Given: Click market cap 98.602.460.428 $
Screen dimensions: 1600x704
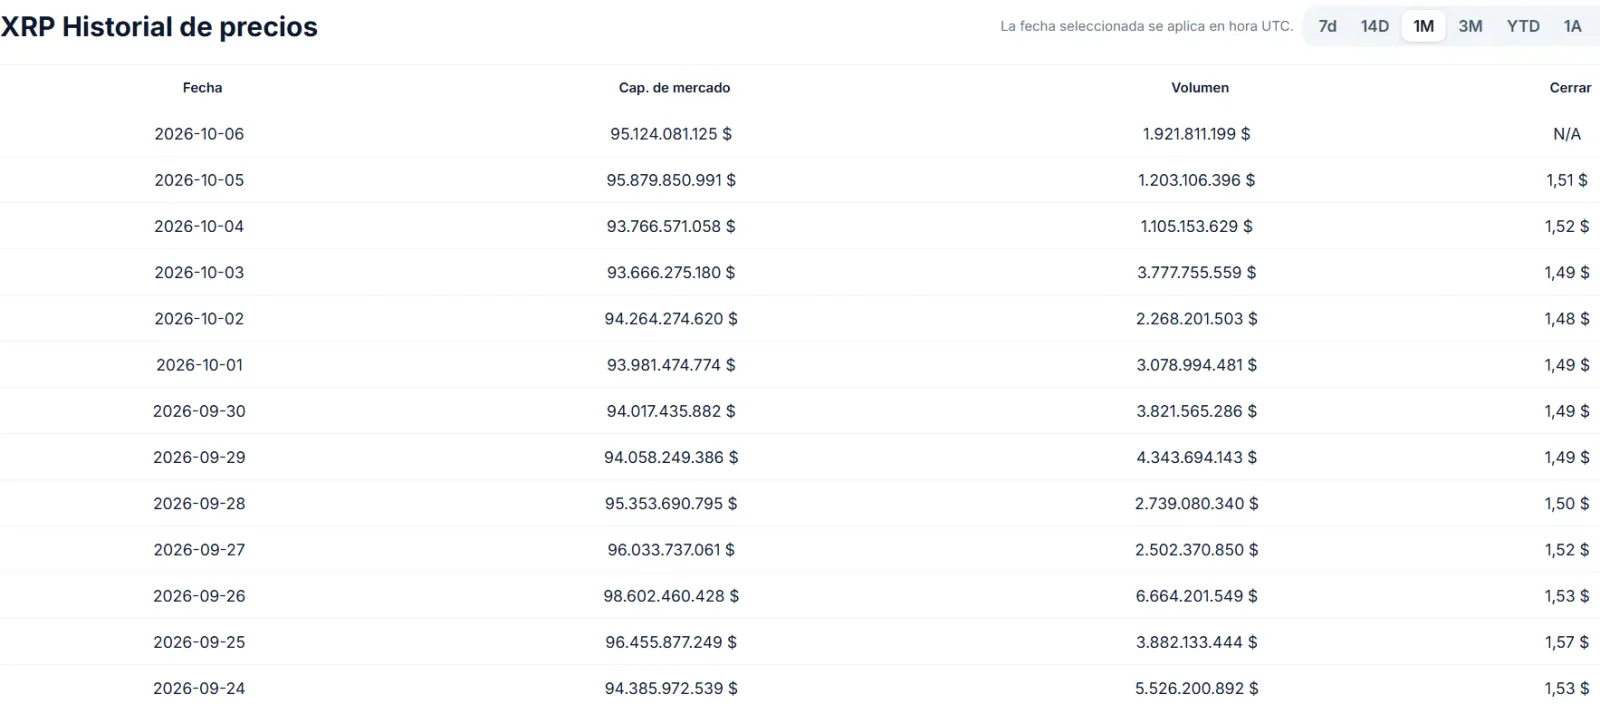Looking at the screenshot, I should [671, 596].
